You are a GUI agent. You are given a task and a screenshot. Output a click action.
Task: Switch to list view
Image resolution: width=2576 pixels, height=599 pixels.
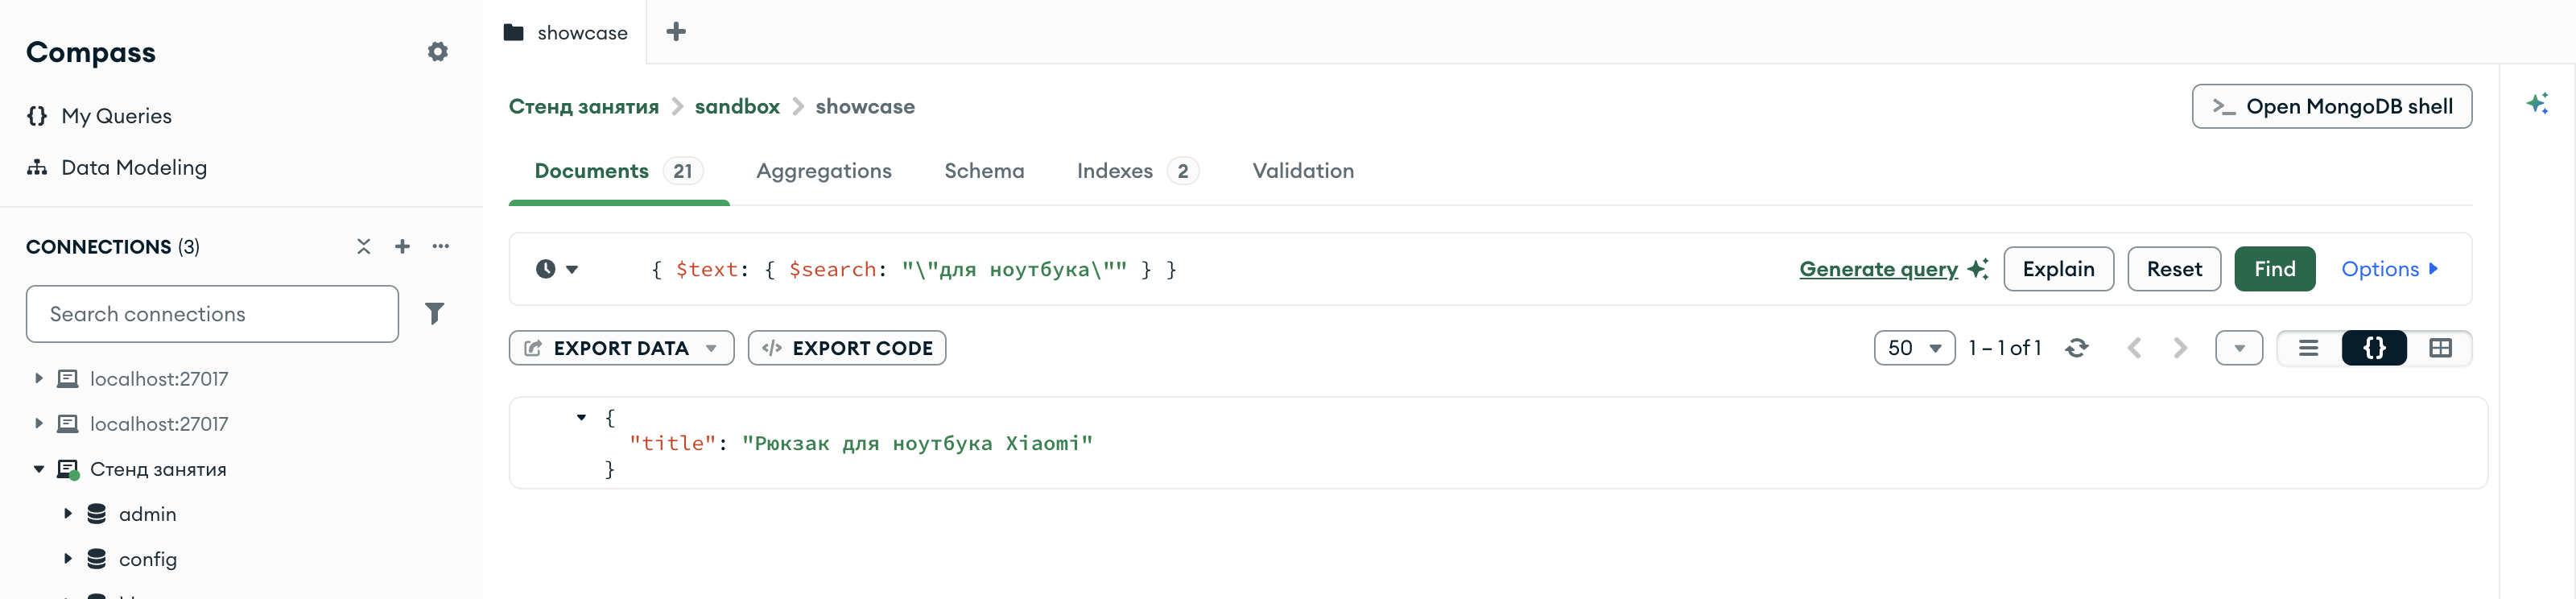point(2308,348)
